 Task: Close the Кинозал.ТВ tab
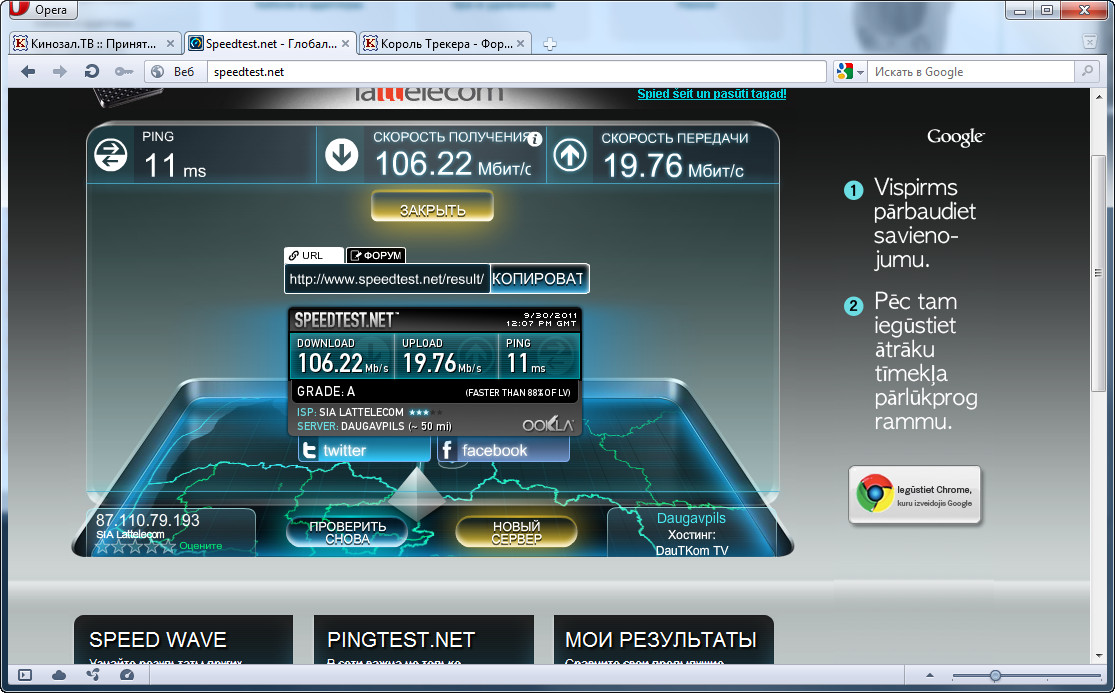click(x=171, y=43)
